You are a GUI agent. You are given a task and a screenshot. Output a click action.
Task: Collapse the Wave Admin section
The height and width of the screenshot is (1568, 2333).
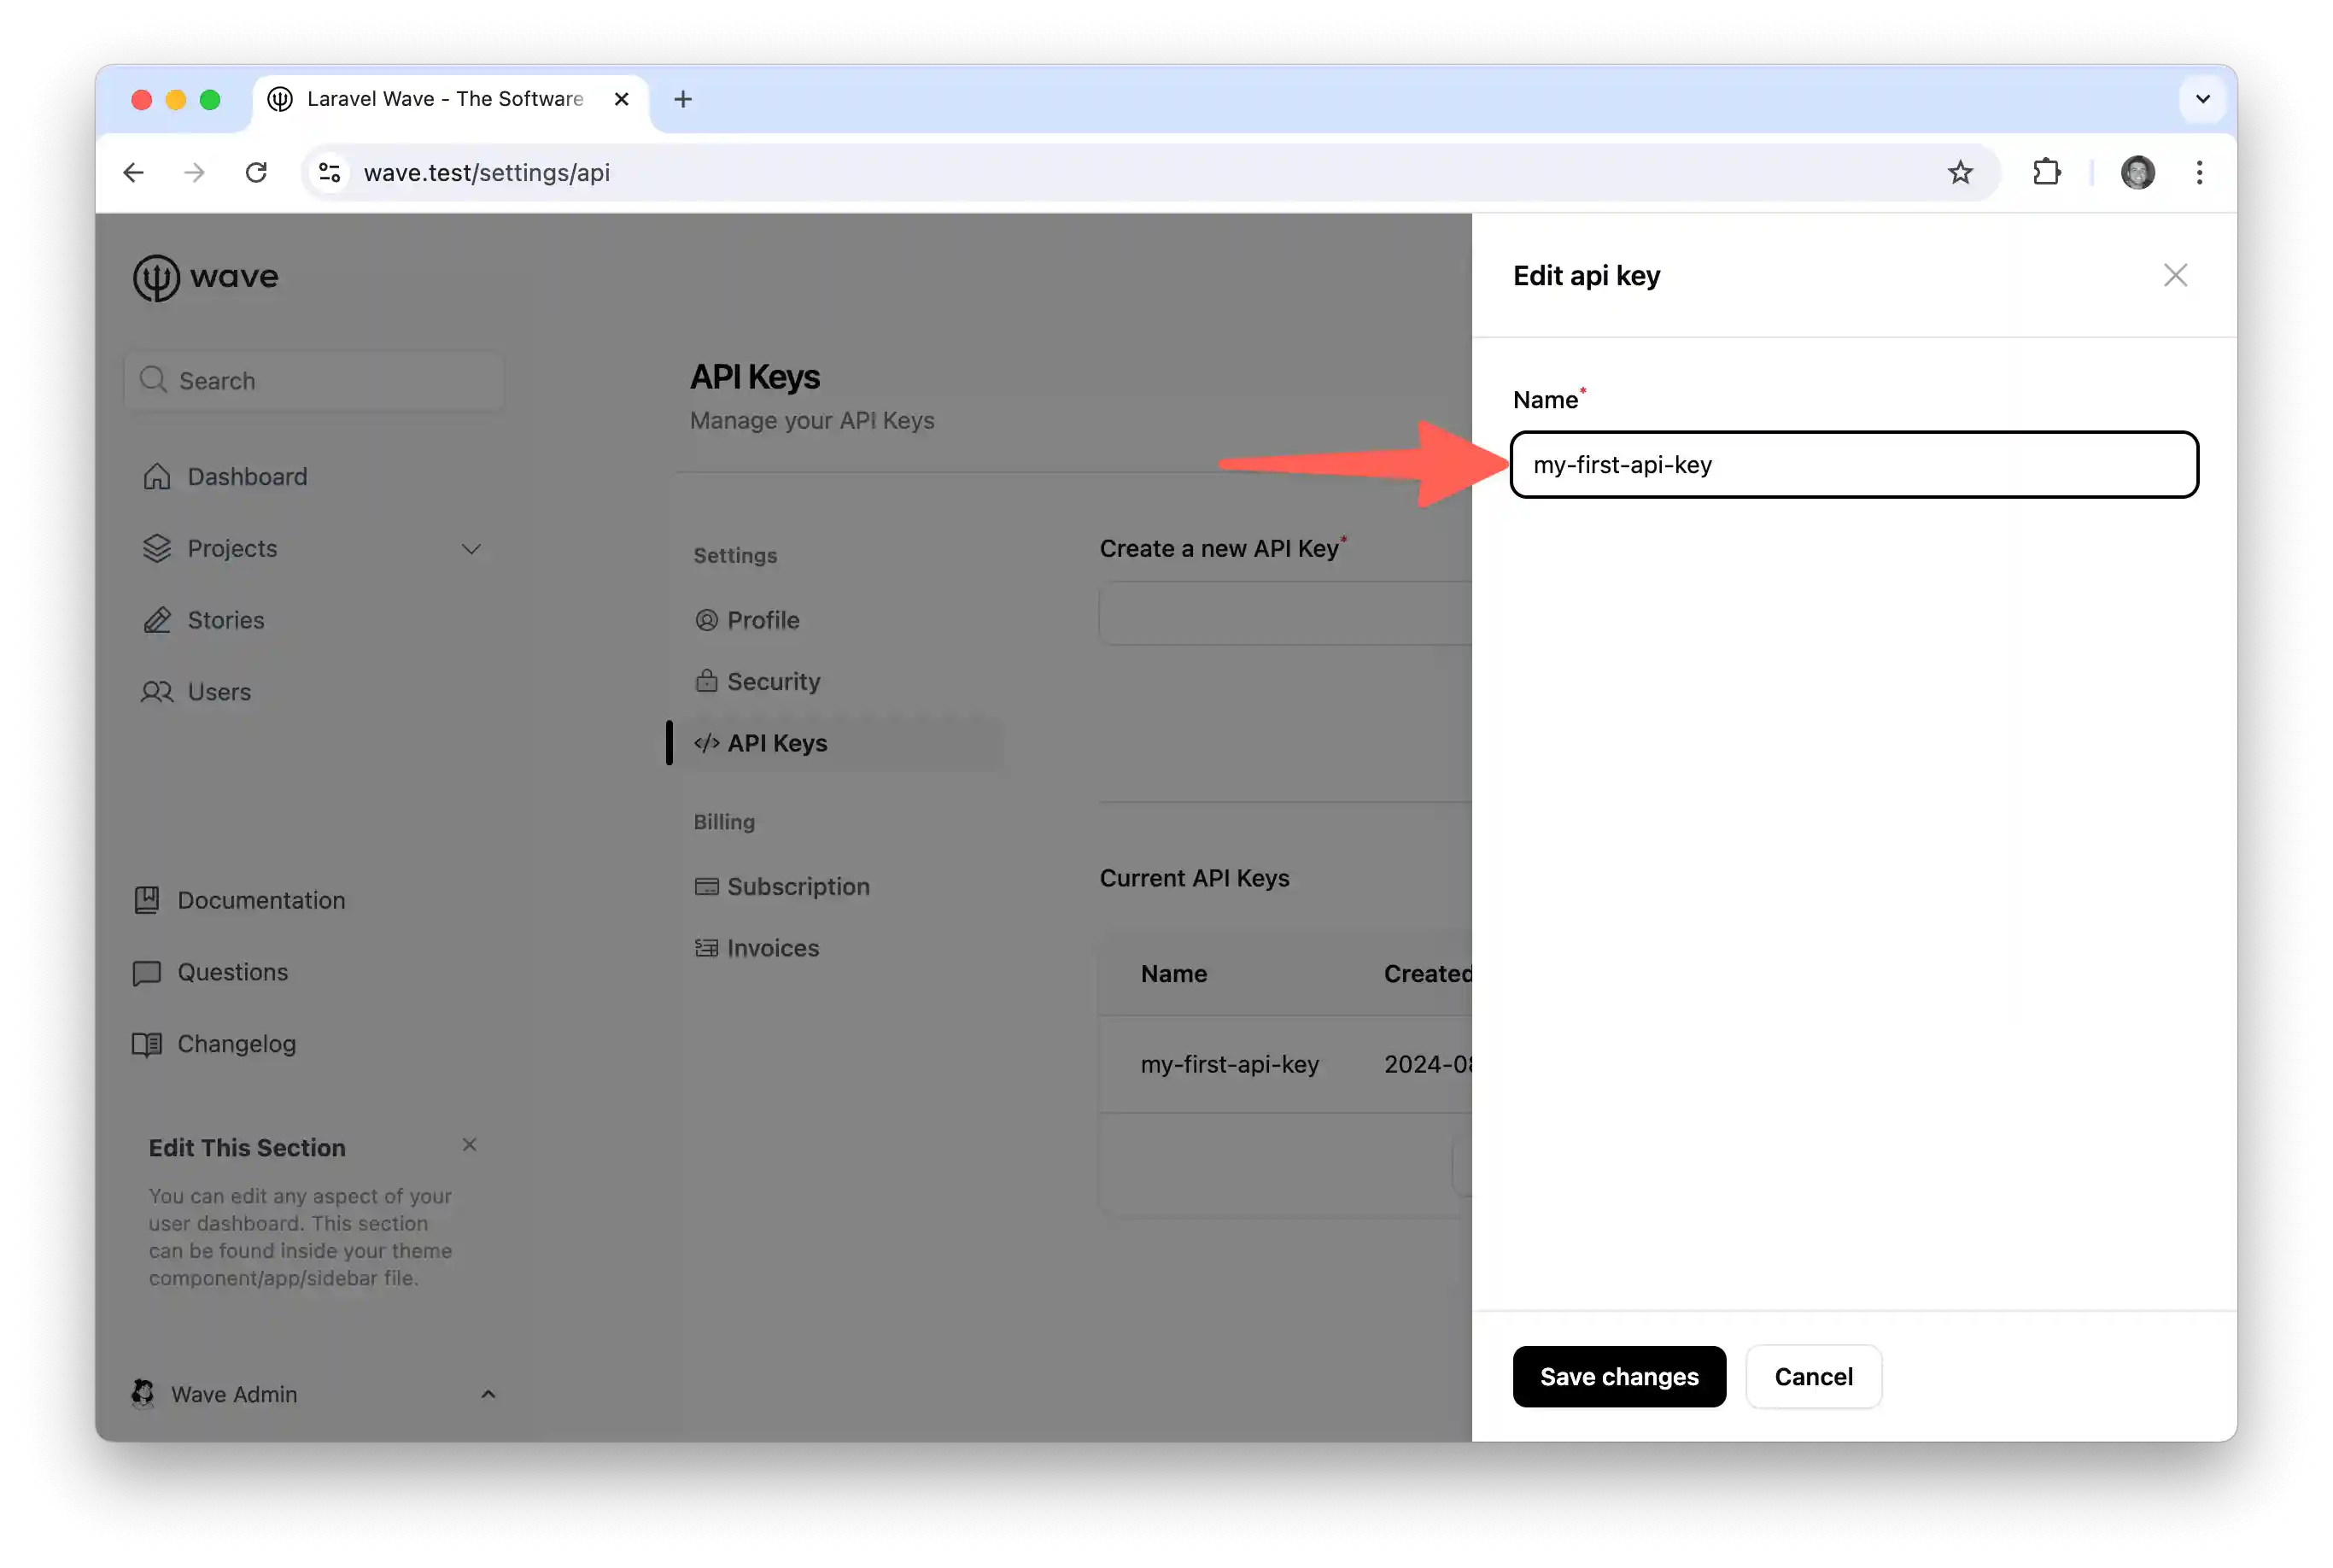click(488, 1393)
